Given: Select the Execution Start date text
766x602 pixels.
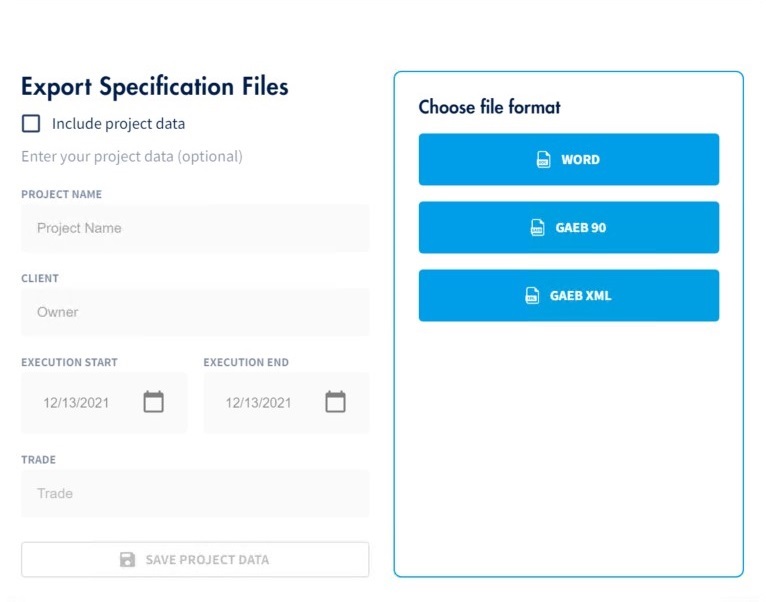Looking at the screenshot, I should [76, 403].
